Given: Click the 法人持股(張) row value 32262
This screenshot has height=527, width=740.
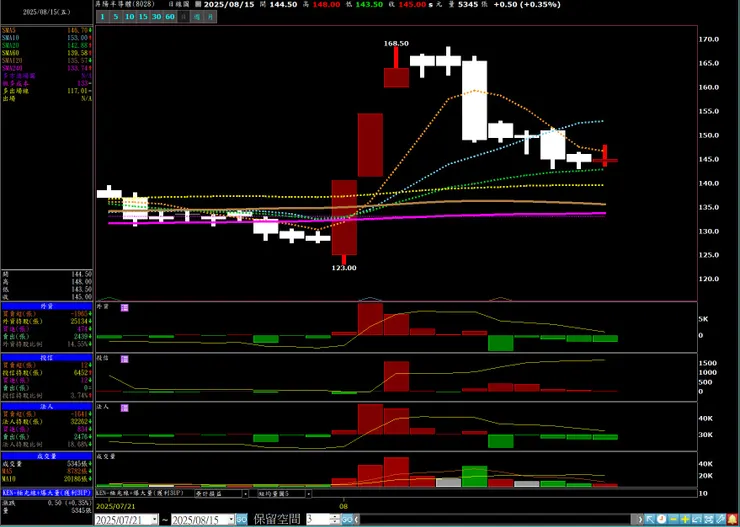Looking at the screenshot, I should [79, 421].
